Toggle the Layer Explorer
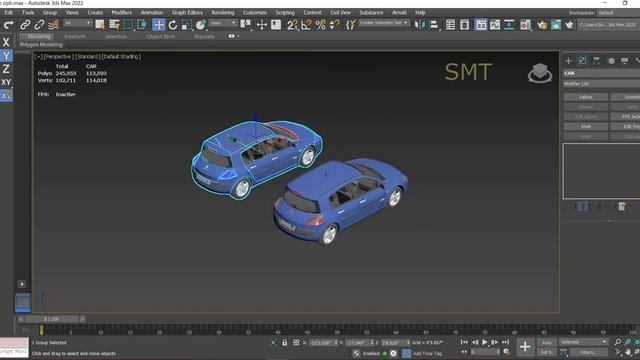This screenshot has height=360, width=640. point(464,25)
